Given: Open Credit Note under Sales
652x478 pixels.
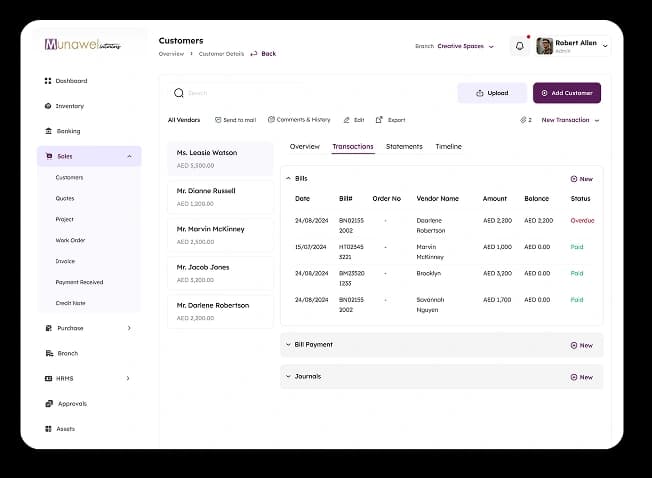Looking at the screenshot, I should [70, 303].
